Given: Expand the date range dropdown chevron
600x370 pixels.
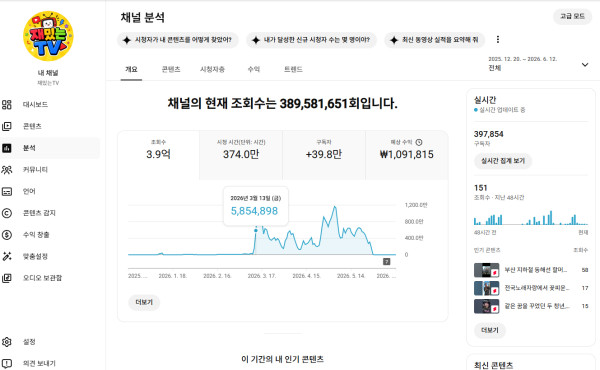Looking at the screenshot, I should tap(585, 64).
